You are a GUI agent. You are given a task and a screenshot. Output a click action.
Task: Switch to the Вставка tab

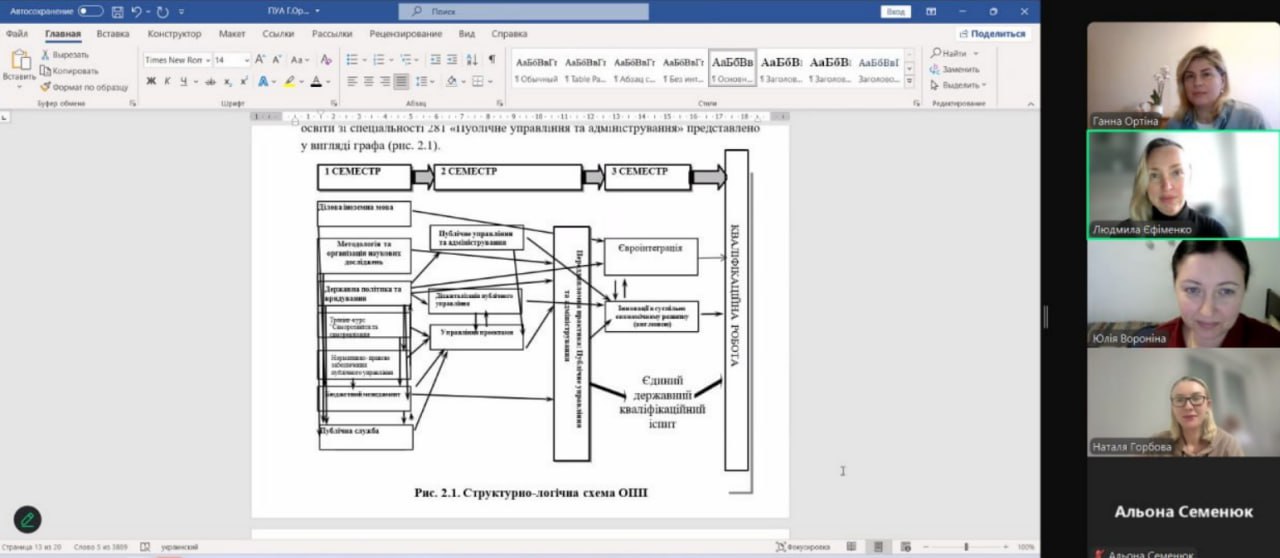tap(113, 33)
